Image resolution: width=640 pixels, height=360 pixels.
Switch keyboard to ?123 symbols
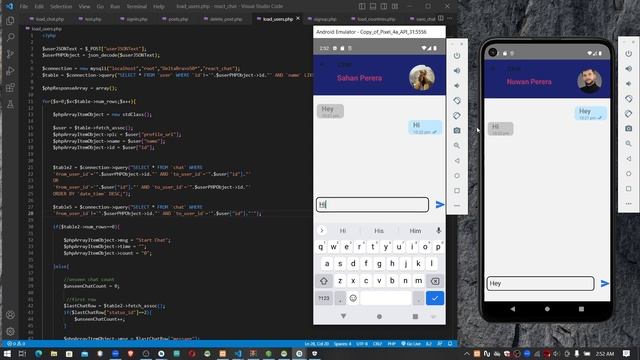[x=324, y=298]
